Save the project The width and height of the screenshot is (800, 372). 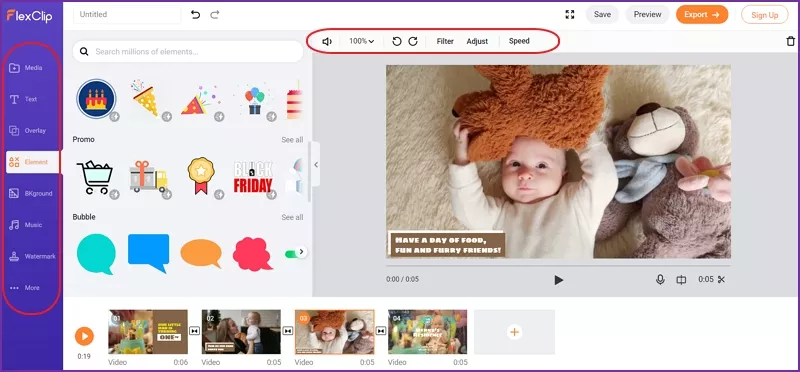coord(602,15)
